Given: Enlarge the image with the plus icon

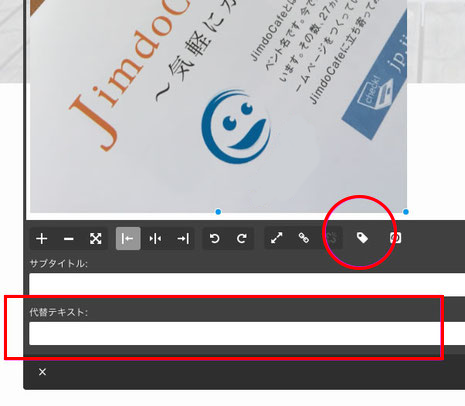Looking at the screenshot, I should [x=42, y=239].
